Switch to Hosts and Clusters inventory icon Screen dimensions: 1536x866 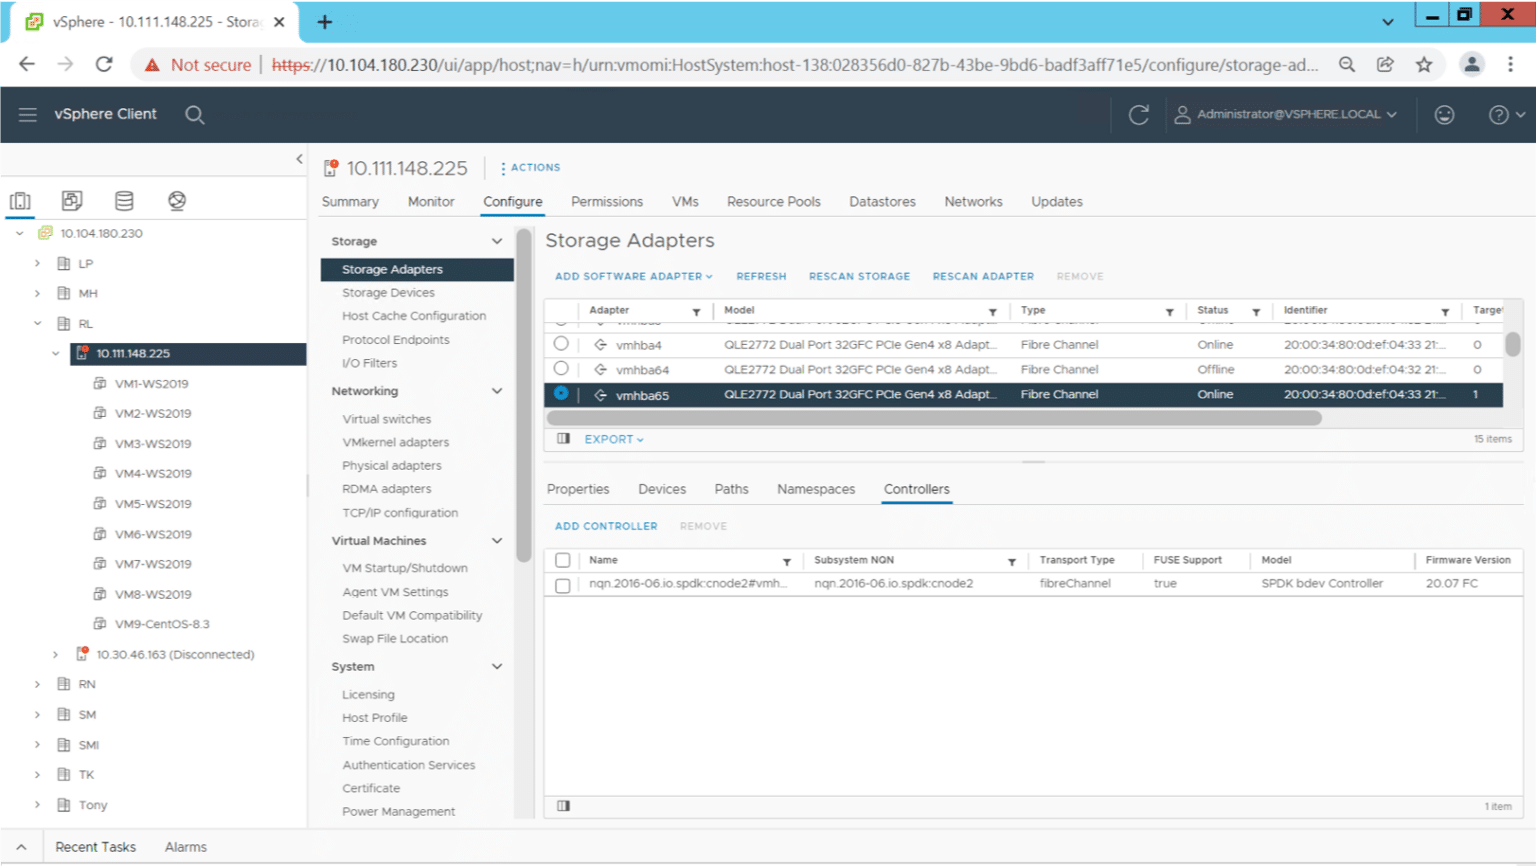coord(20,201)
